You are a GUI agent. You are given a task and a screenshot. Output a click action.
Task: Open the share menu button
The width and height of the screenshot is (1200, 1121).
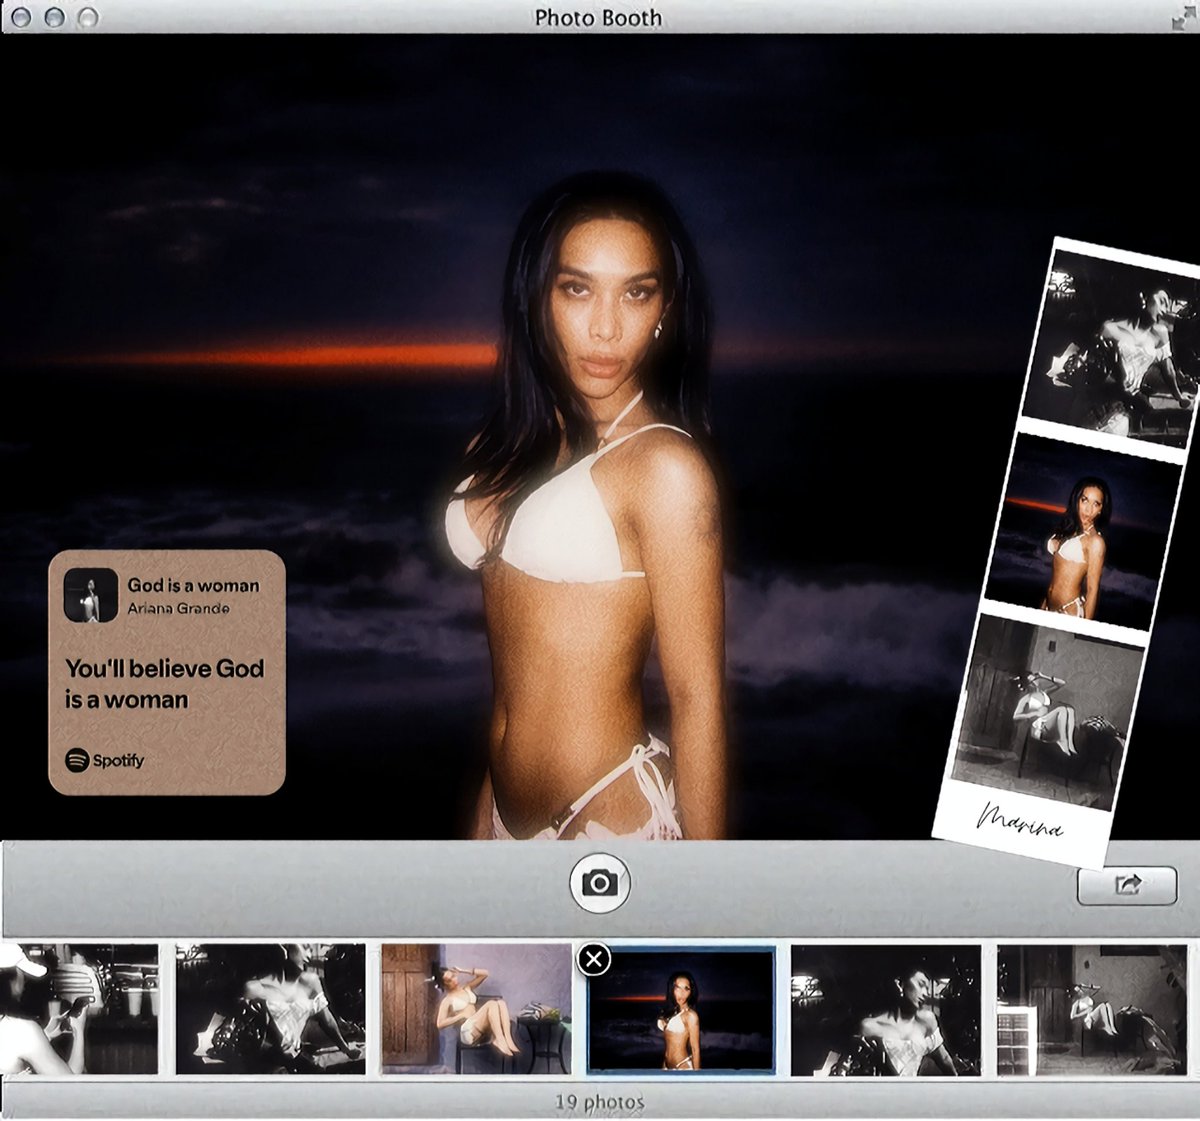(x=1127, y=885)
